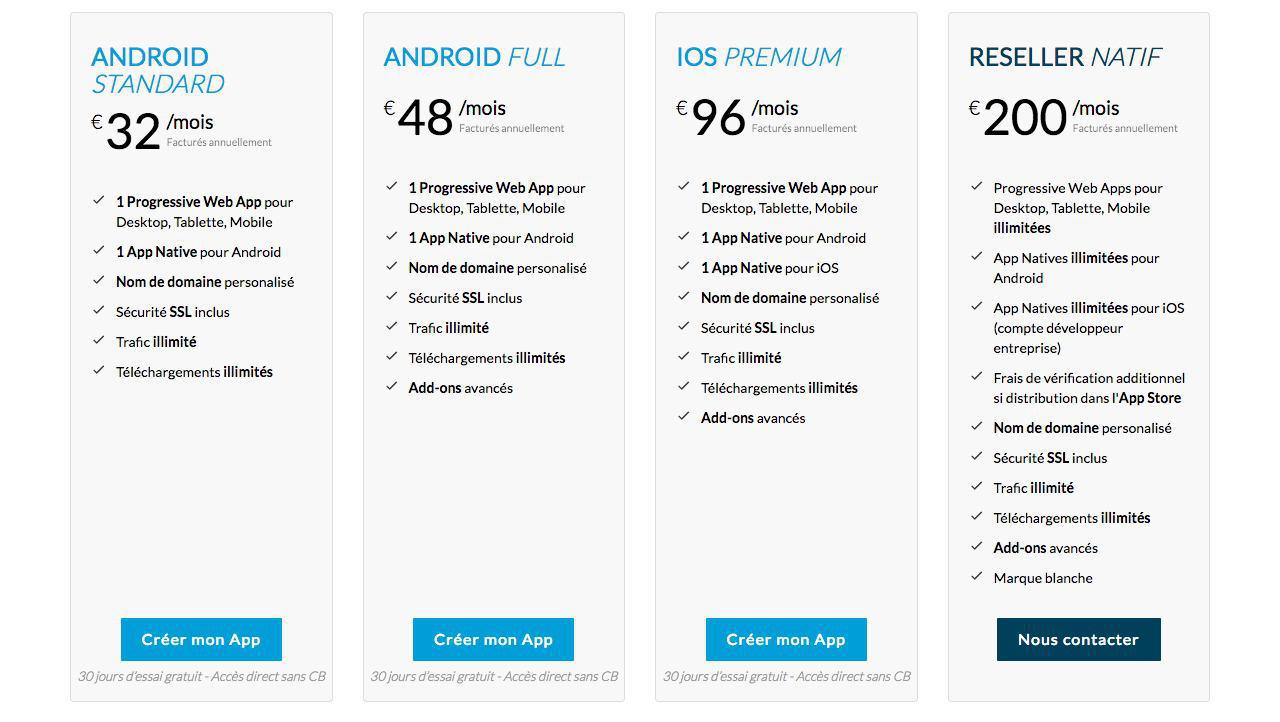
Task: Click checkmark beside Sécurité SSL inclus in Reseller
Action: coord(977,457)
